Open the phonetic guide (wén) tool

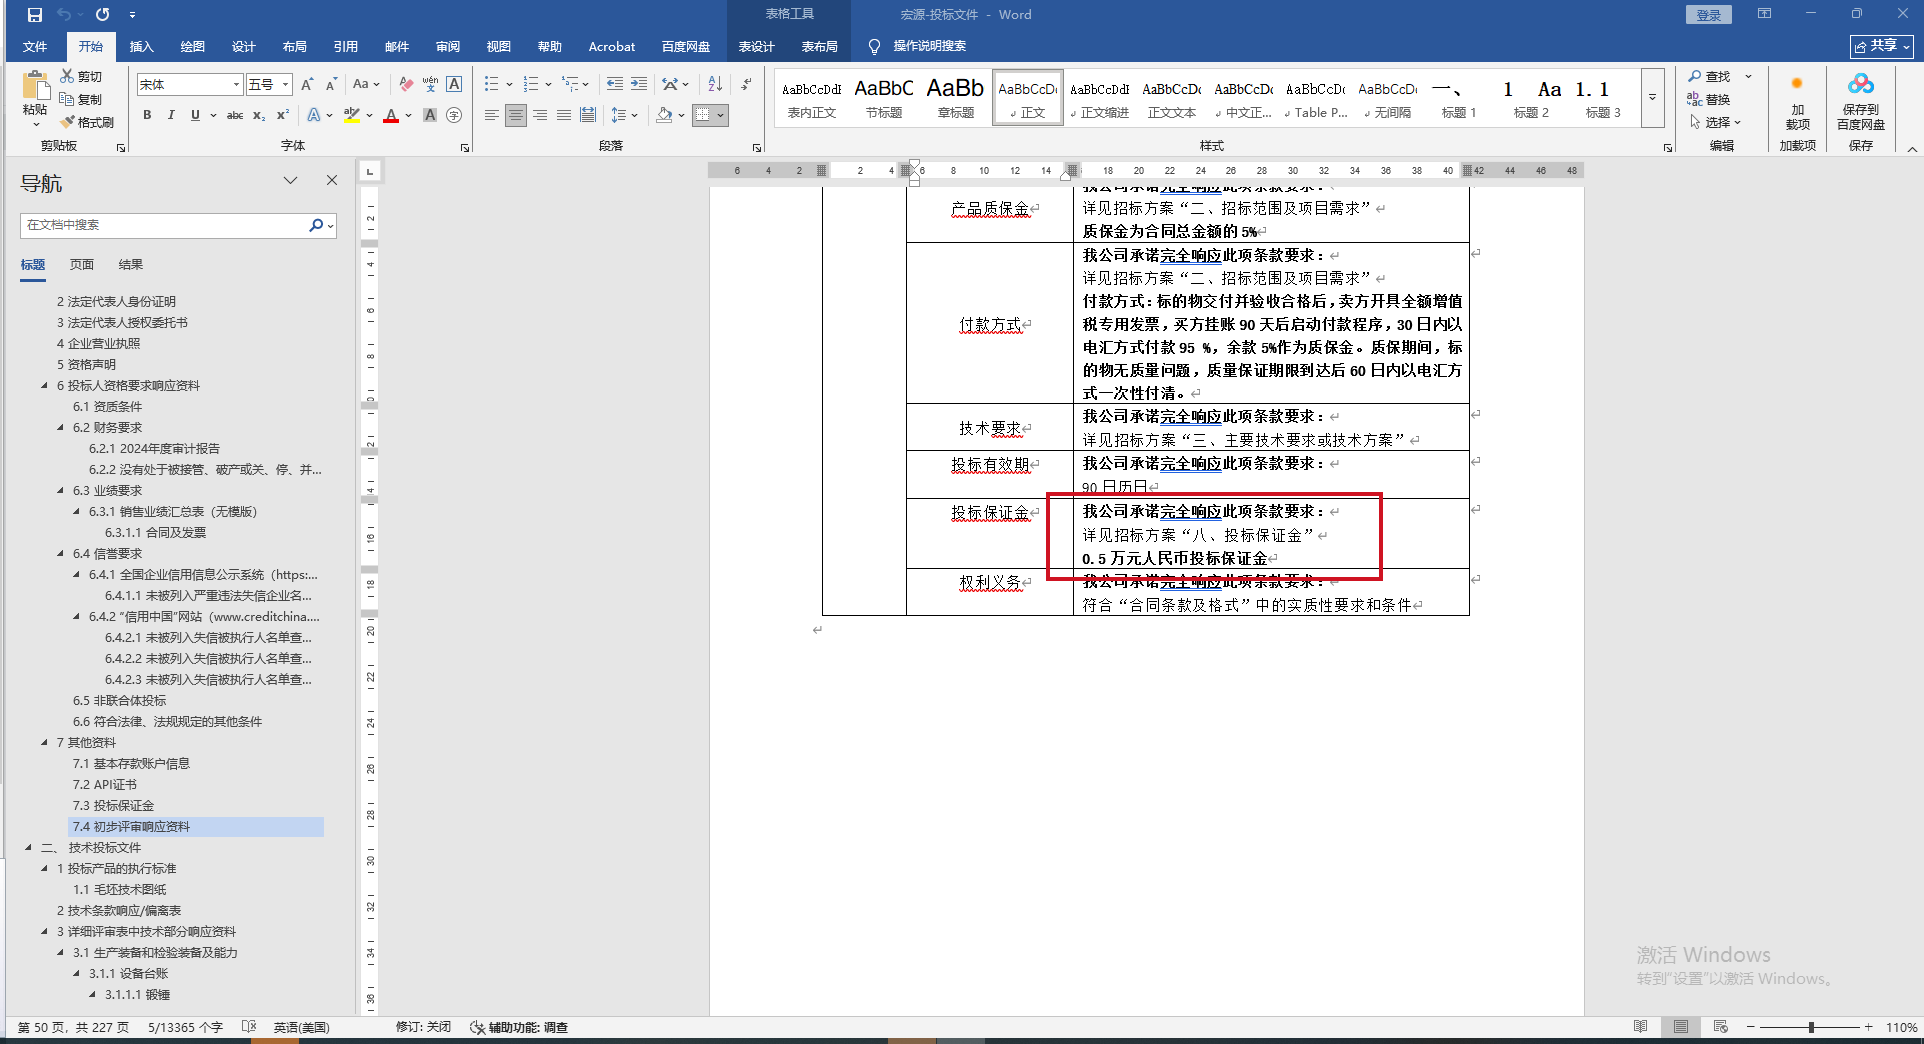point(430,85)
